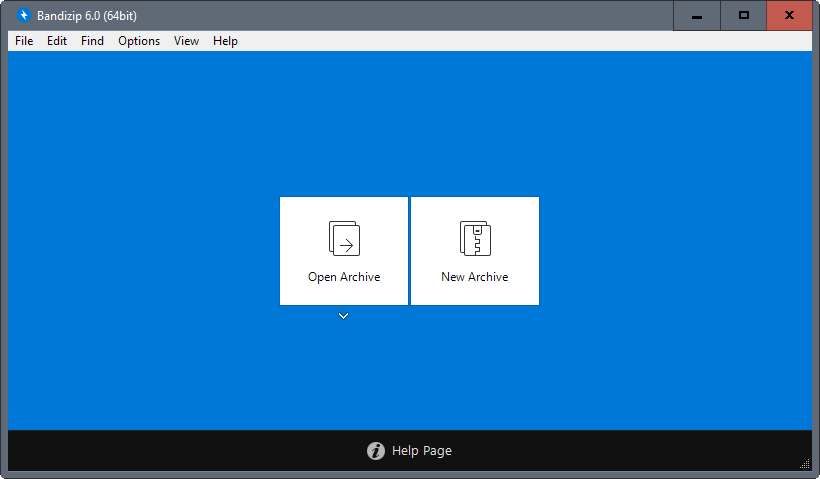Screen dimensions: 820x479
Task: Open the Options menu
Action: pos(139,41)
